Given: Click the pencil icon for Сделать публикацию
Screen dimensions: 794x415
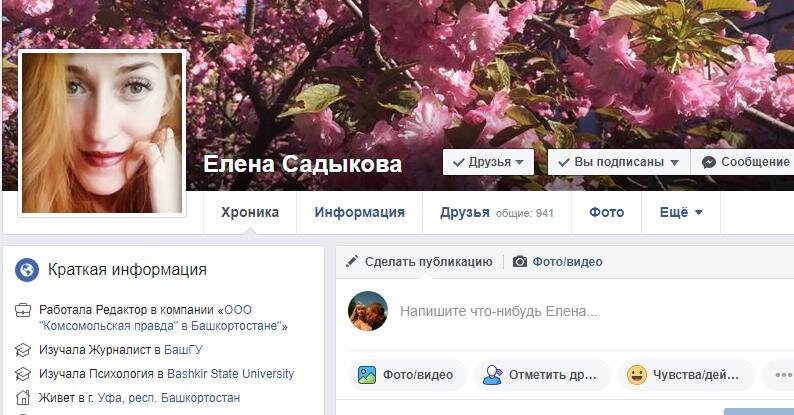Looking at the screenshot, I should click(x=351, y=262).
